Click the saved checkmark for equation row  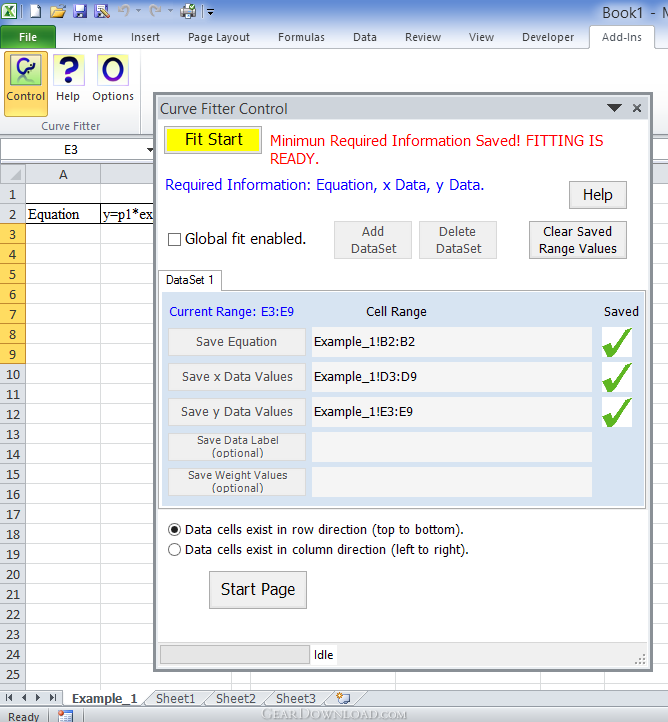point(617,342)
